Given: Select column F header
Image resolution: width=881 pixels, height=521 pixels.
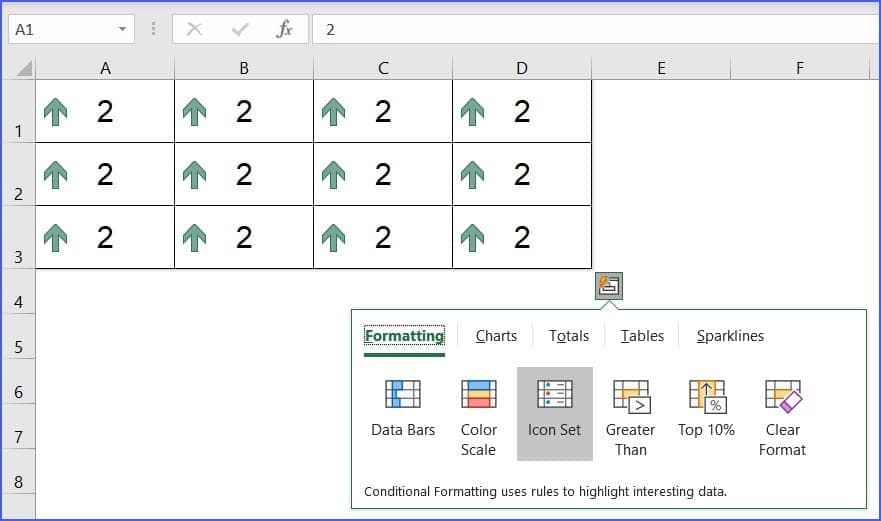Looking at the screenshot, I should pyautogui.click(x=800, y=69).
